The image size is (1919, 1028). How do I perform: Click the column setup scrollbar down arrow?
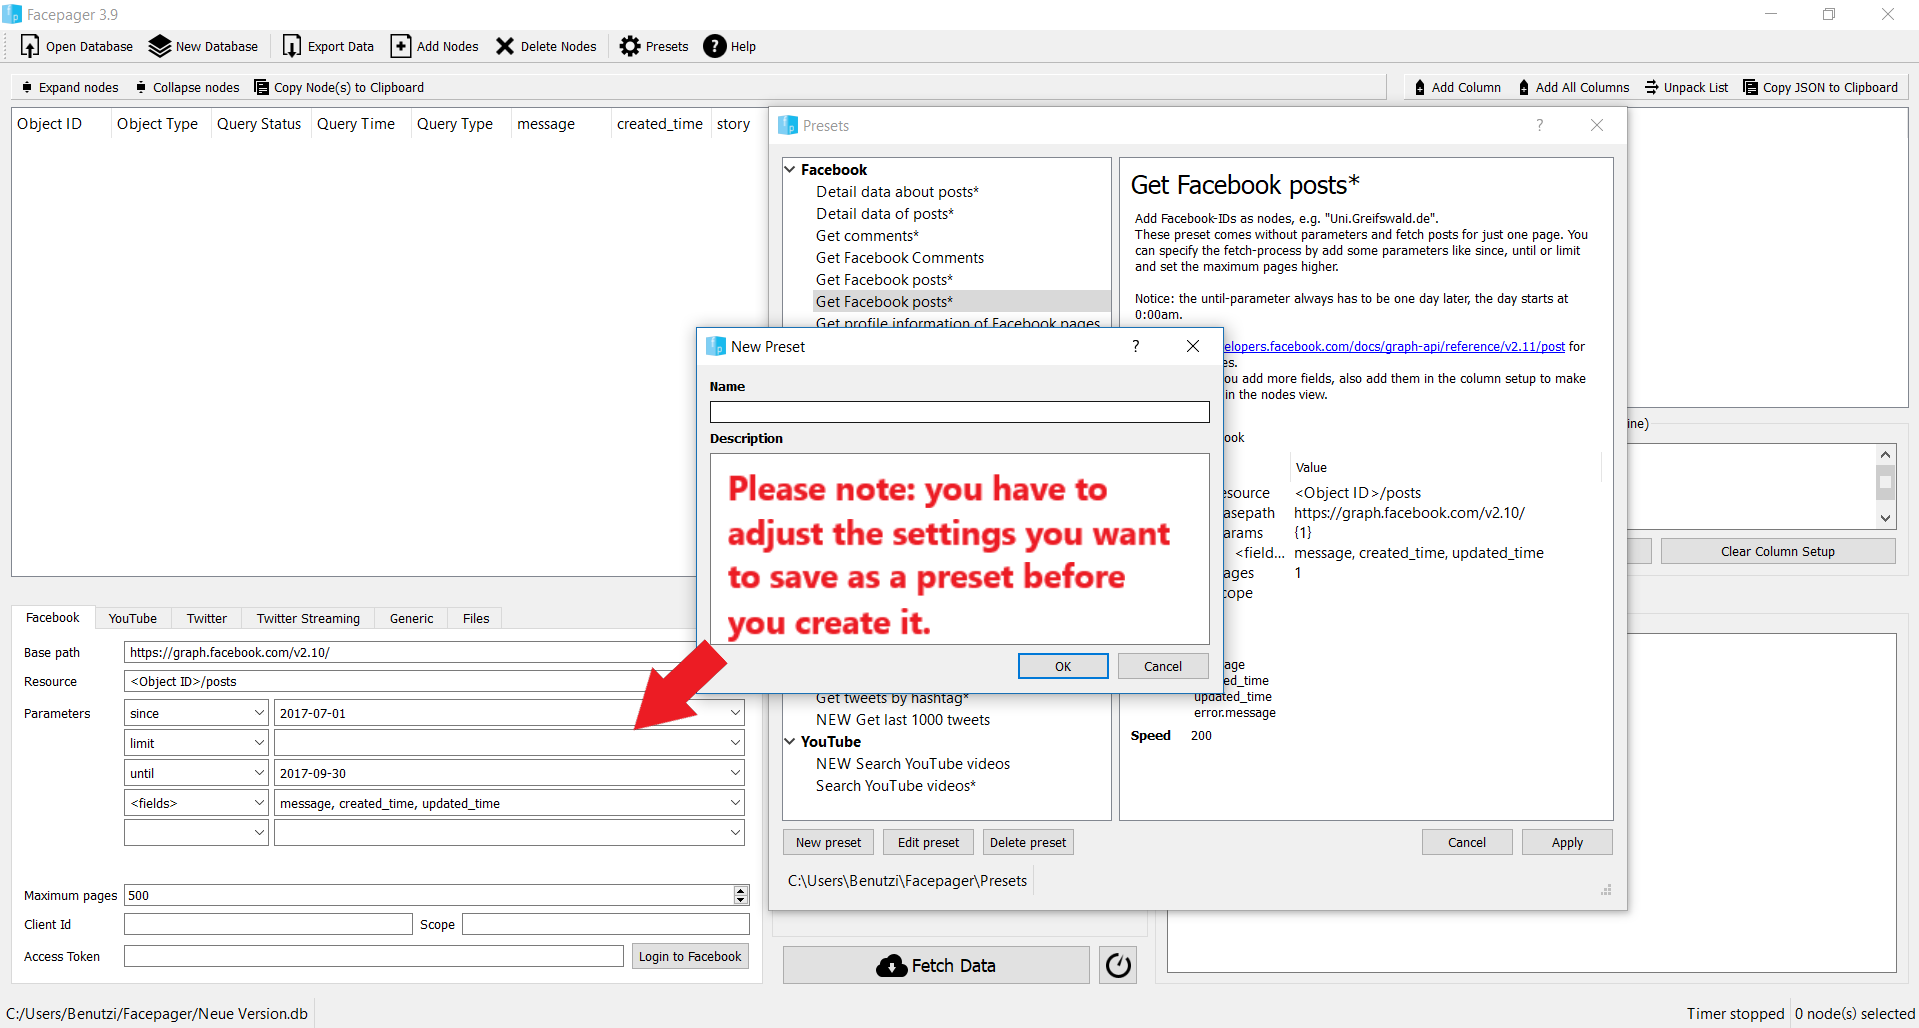[x=1885, y=518]
